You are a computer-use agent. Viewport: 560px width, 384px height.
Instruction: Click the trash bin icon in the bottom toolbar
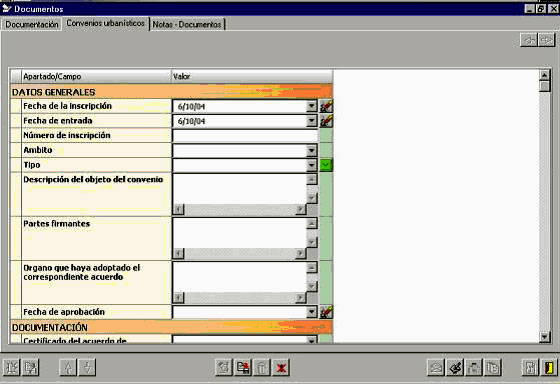262,367
